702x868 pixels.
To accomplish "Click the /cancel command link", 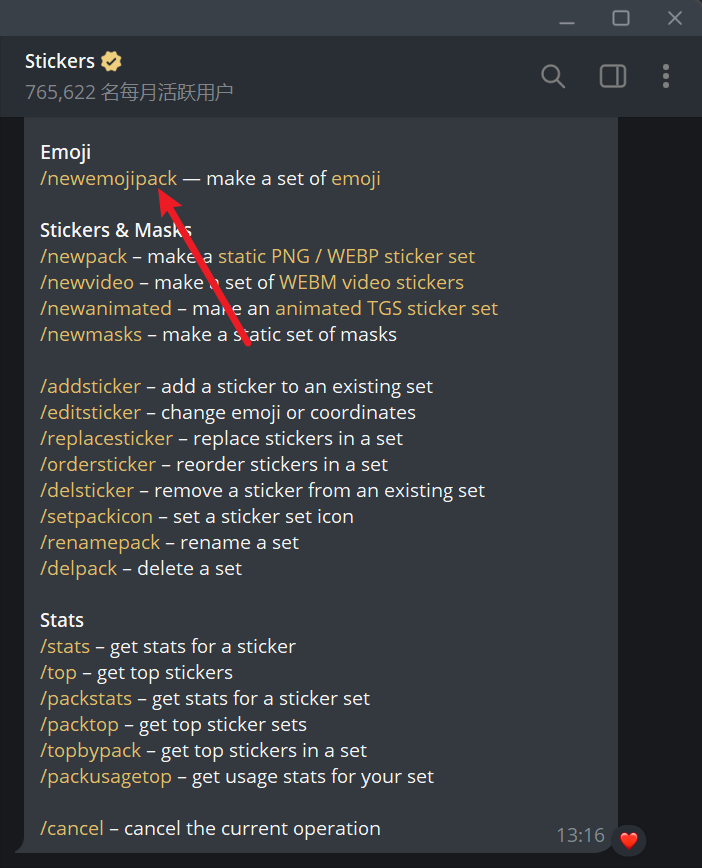I will 71,829.
